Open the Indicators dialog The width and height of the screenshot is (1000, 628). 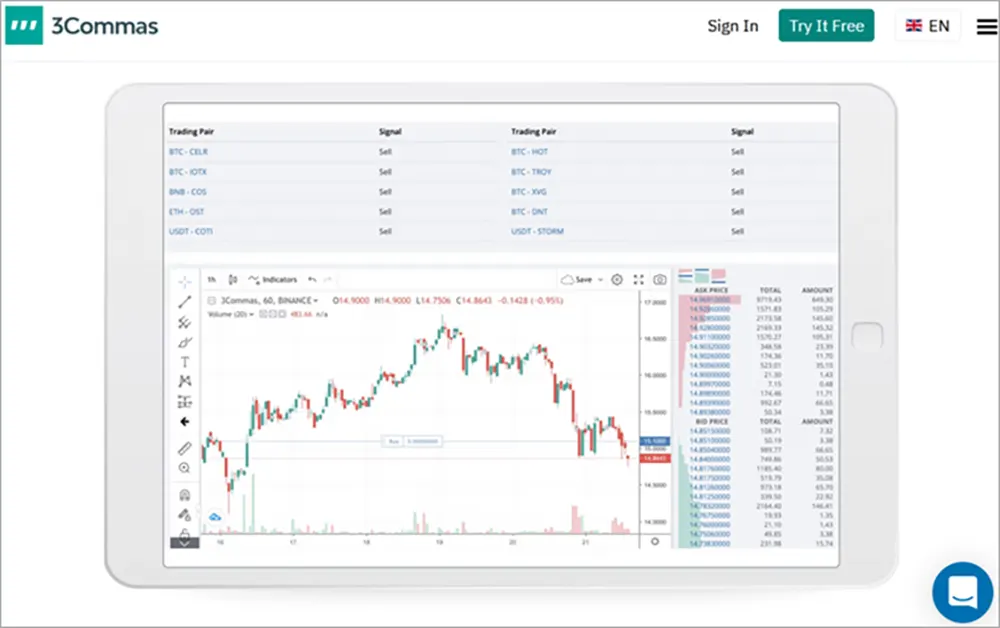[x=274, y=280]
